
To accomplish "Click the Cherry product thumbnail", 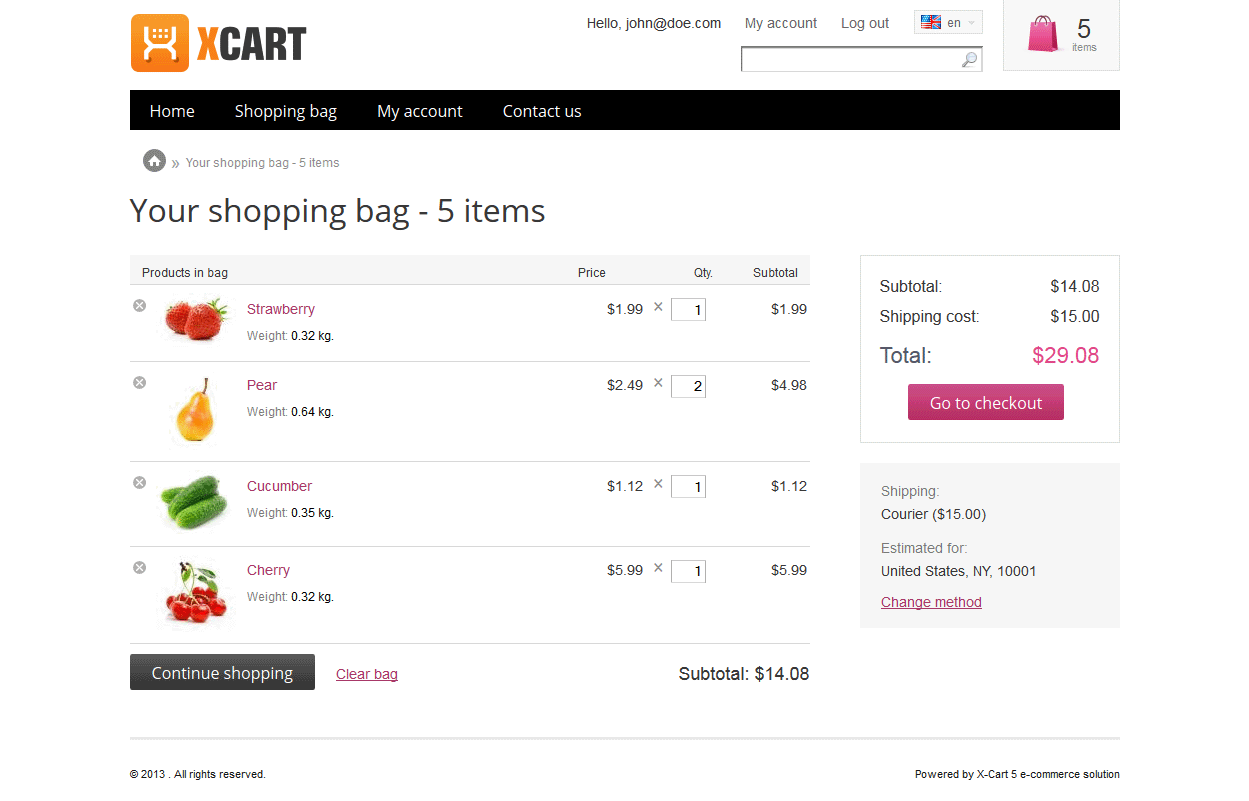I will 196,592.
